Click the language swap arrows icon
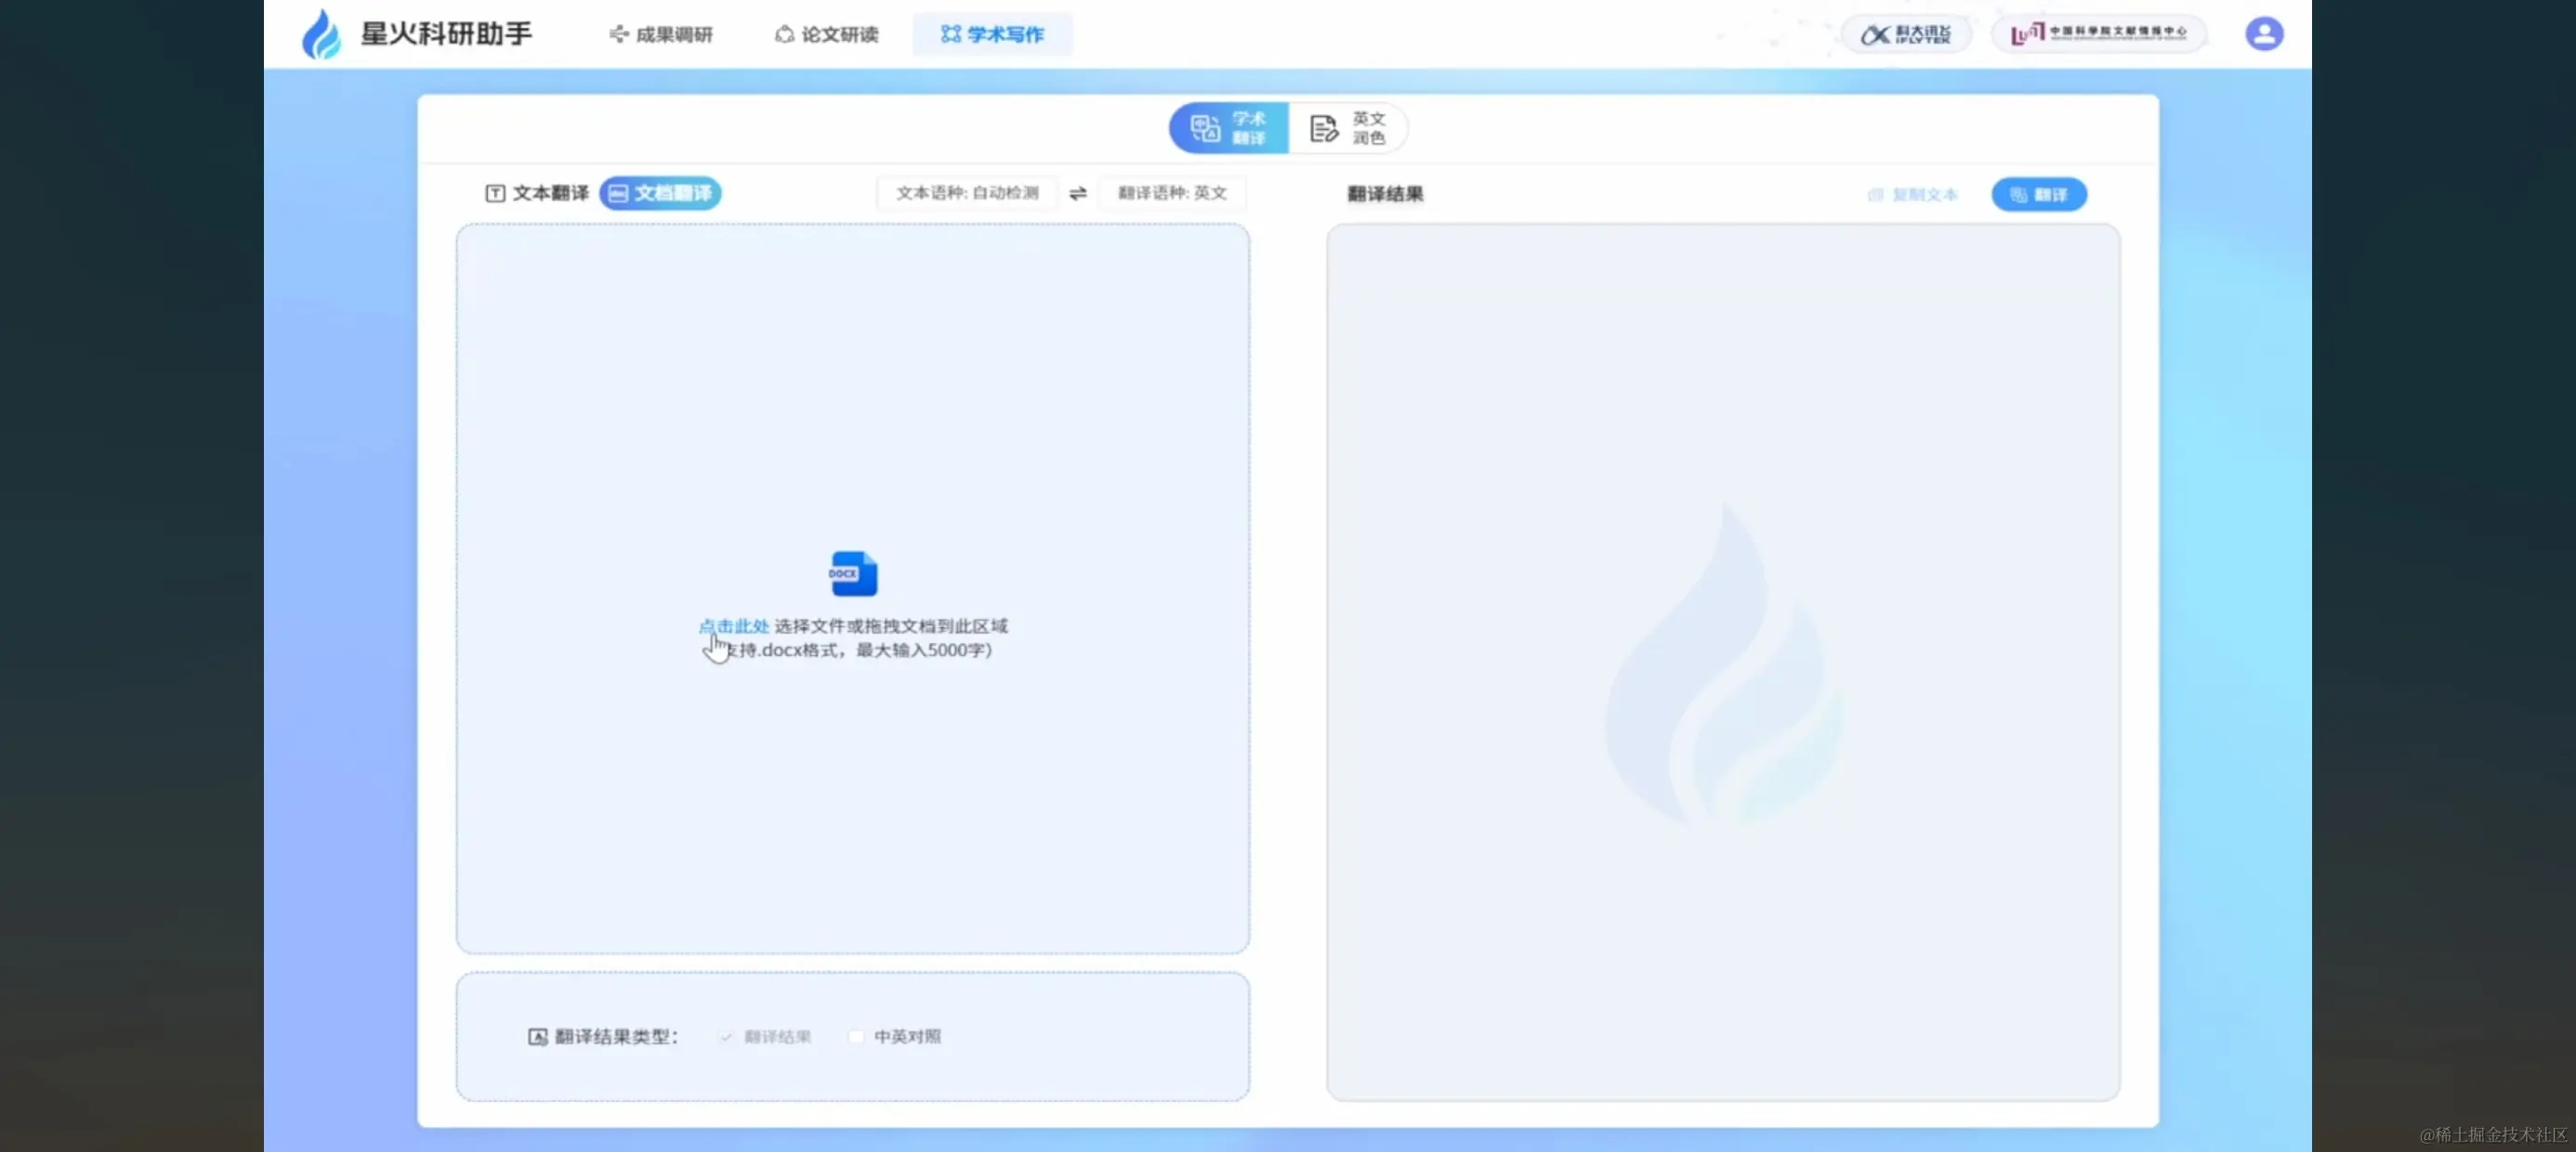Image resolution: width=2576 pixels, height=1152 pixels. [1077, 193]
